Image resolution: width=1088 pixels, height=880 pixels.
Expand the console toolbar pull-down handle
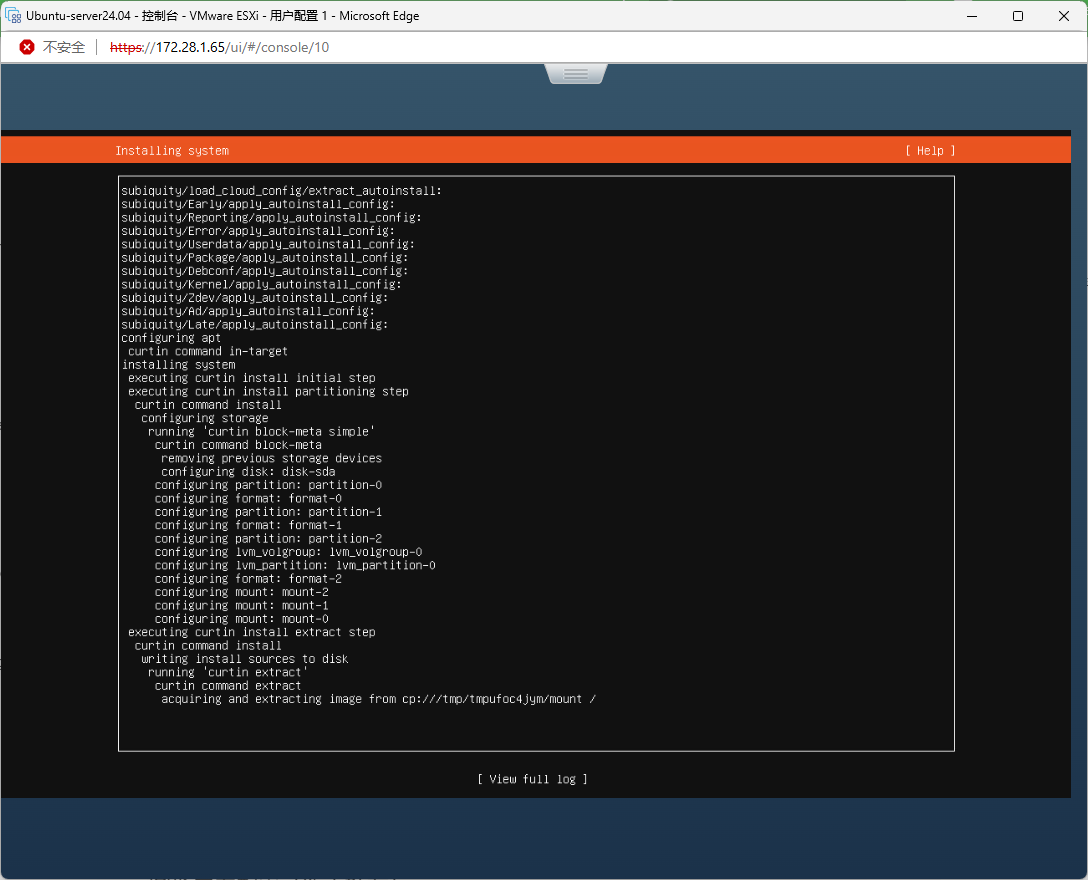coord(575,74)
